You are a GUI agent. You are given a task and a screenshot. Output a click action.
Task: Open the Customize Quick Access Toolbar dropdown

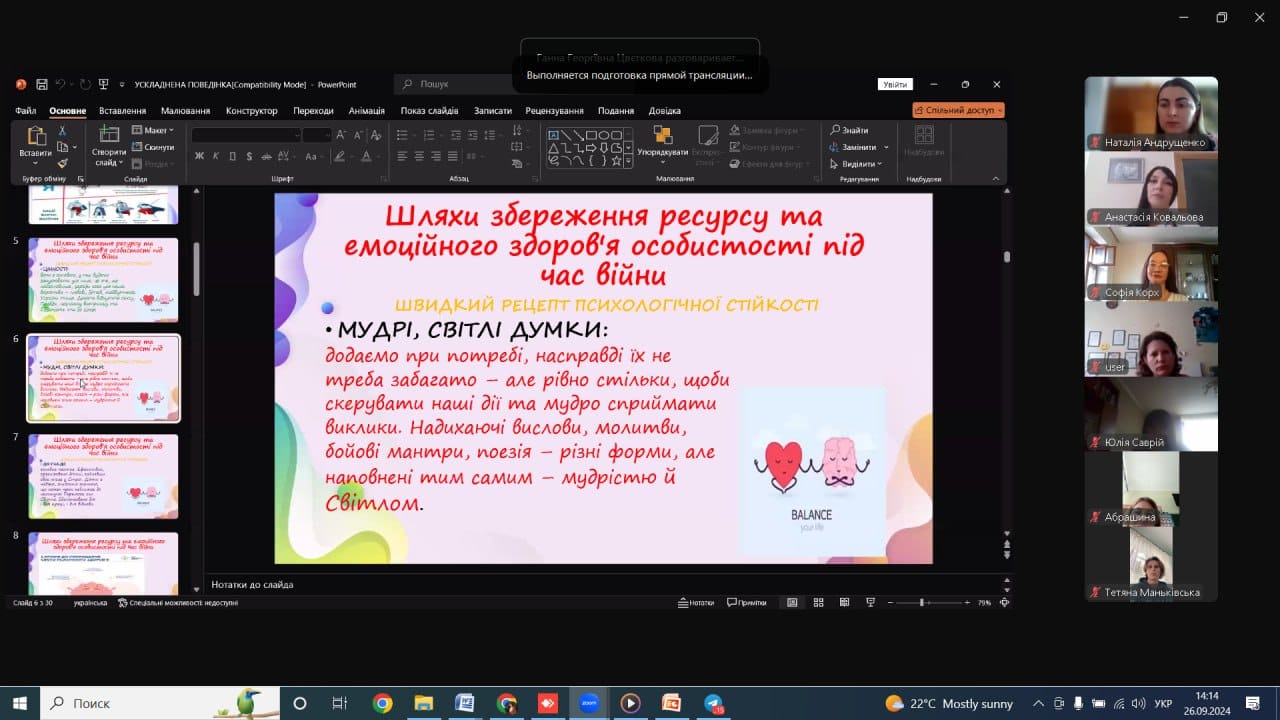tap(122, 84)
